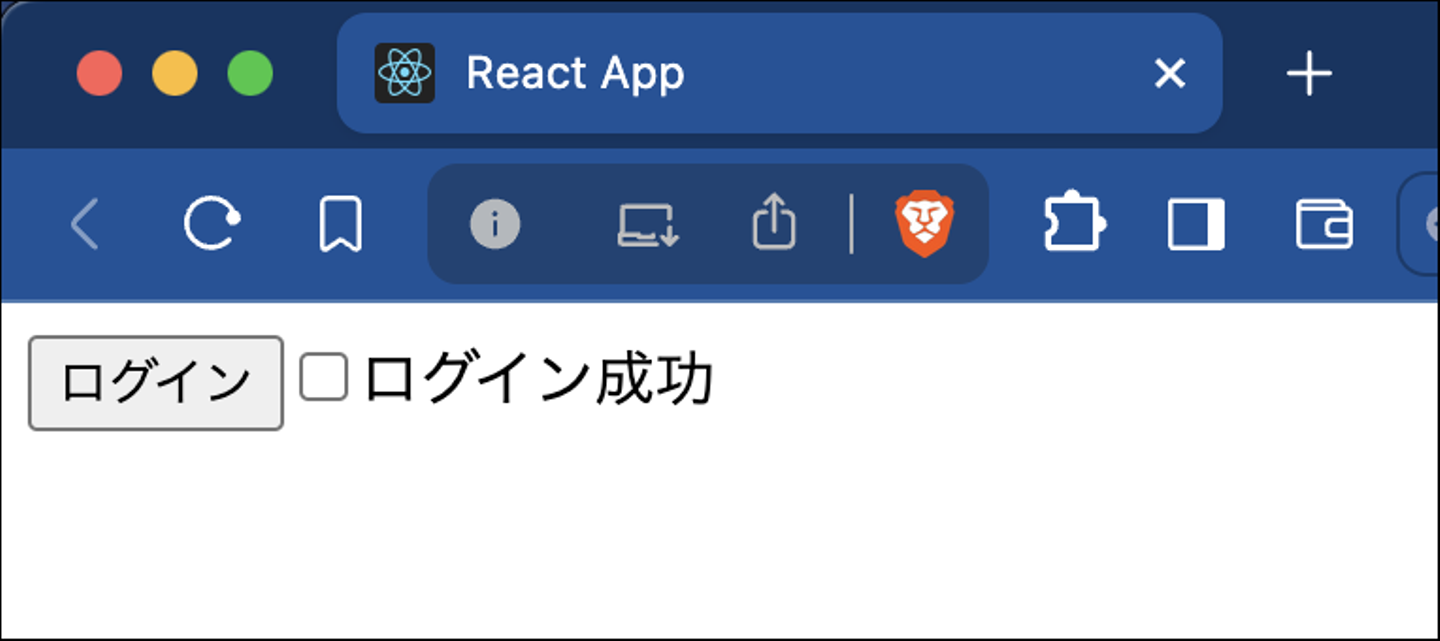Go back to previous page
The width and height of the screenshot is (1440, 641).
coord(85,224)
